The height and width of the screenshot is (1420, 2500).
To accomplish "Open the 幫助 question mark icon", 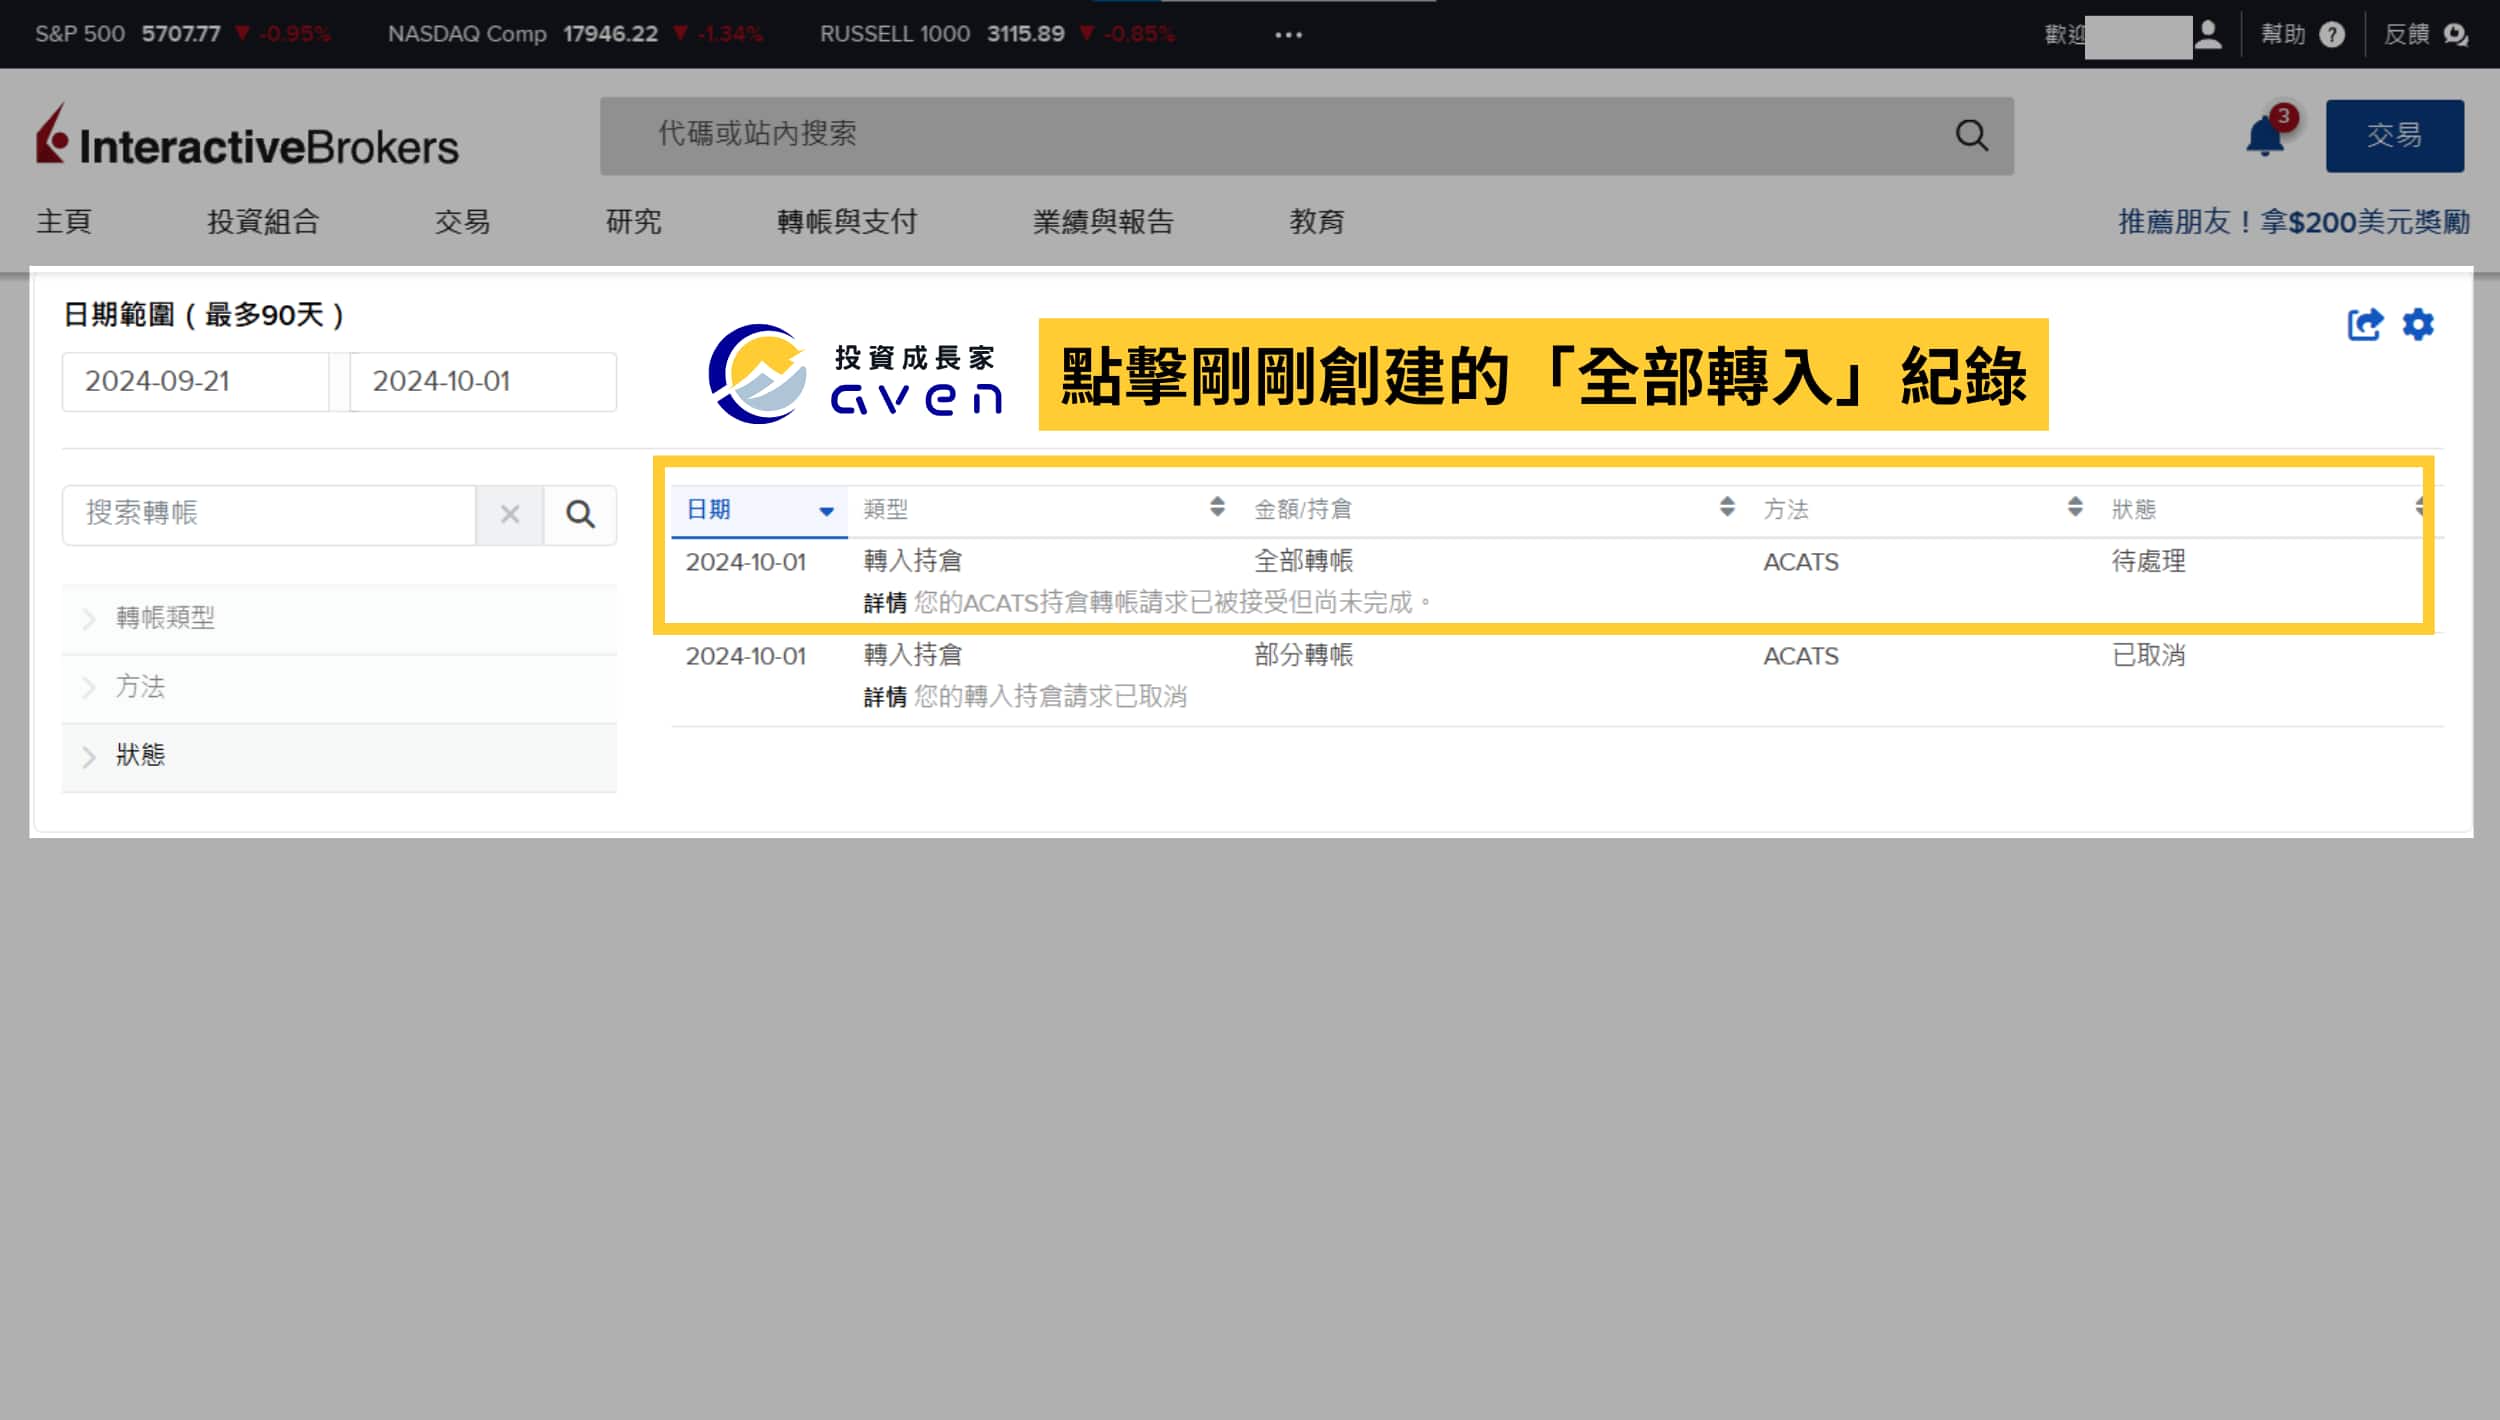I will click(x=2333, y=33).
